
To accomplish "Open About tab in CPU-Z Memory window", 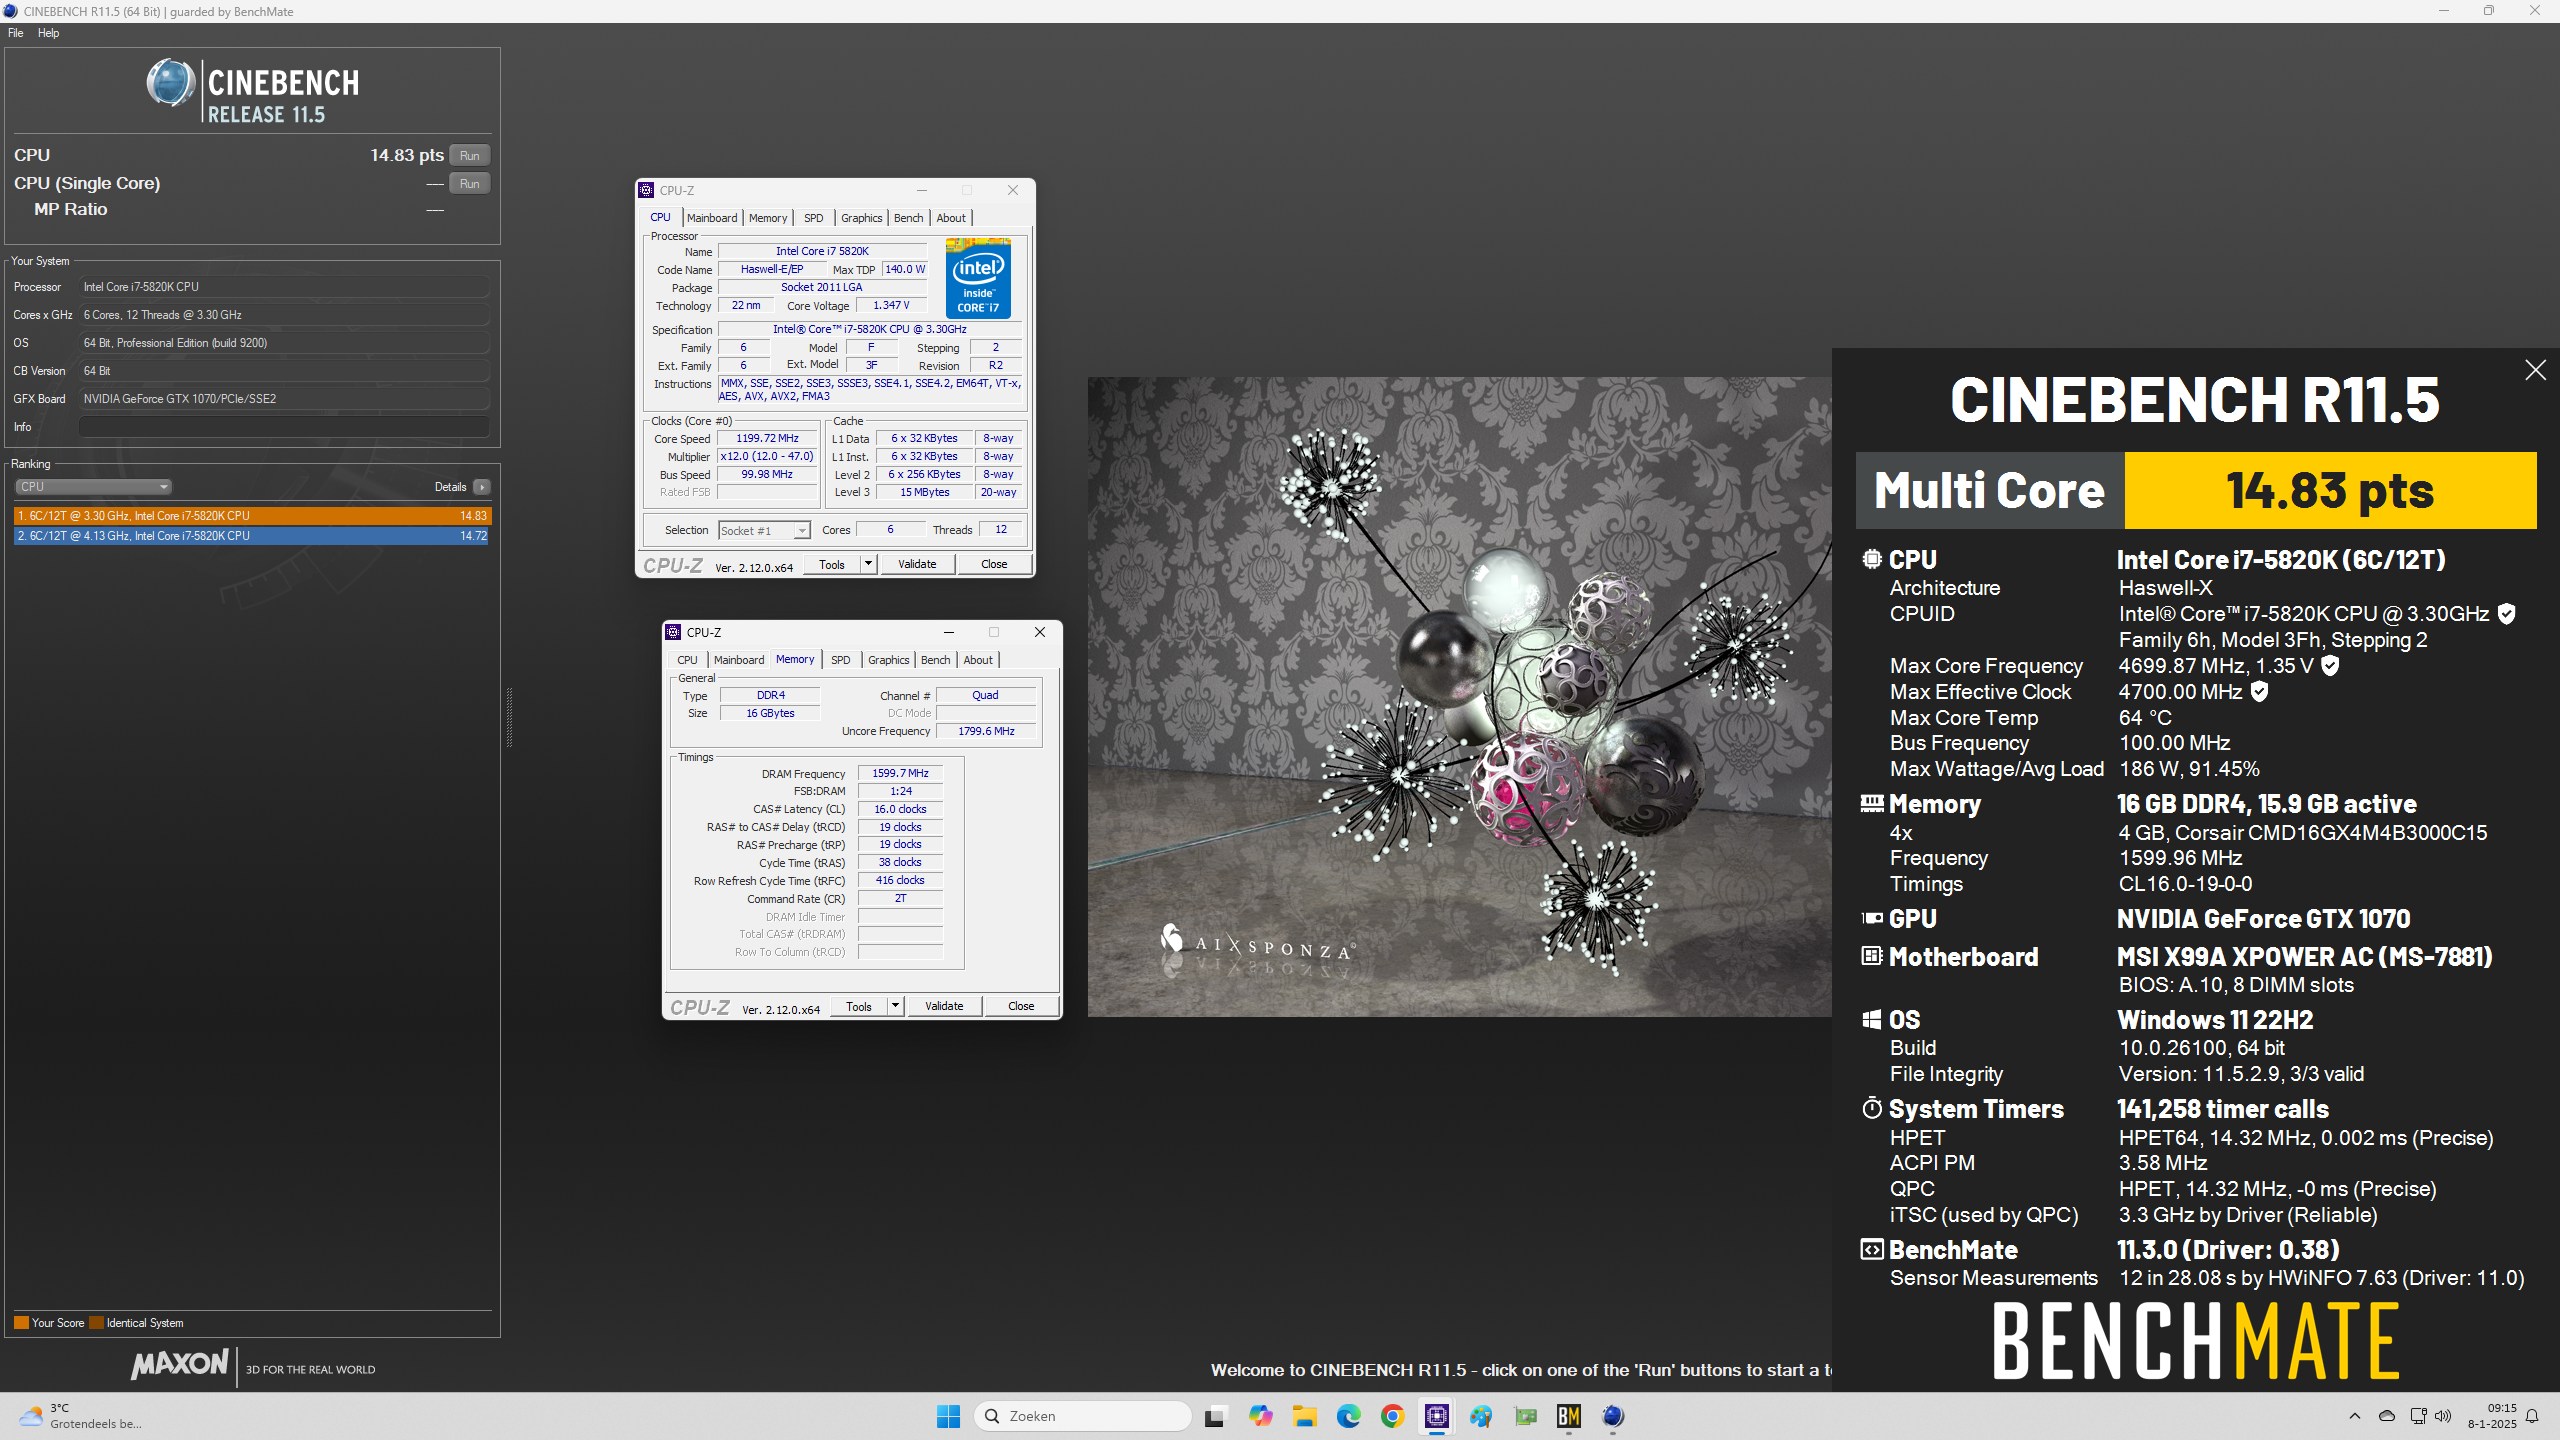I will pos(978,660).
